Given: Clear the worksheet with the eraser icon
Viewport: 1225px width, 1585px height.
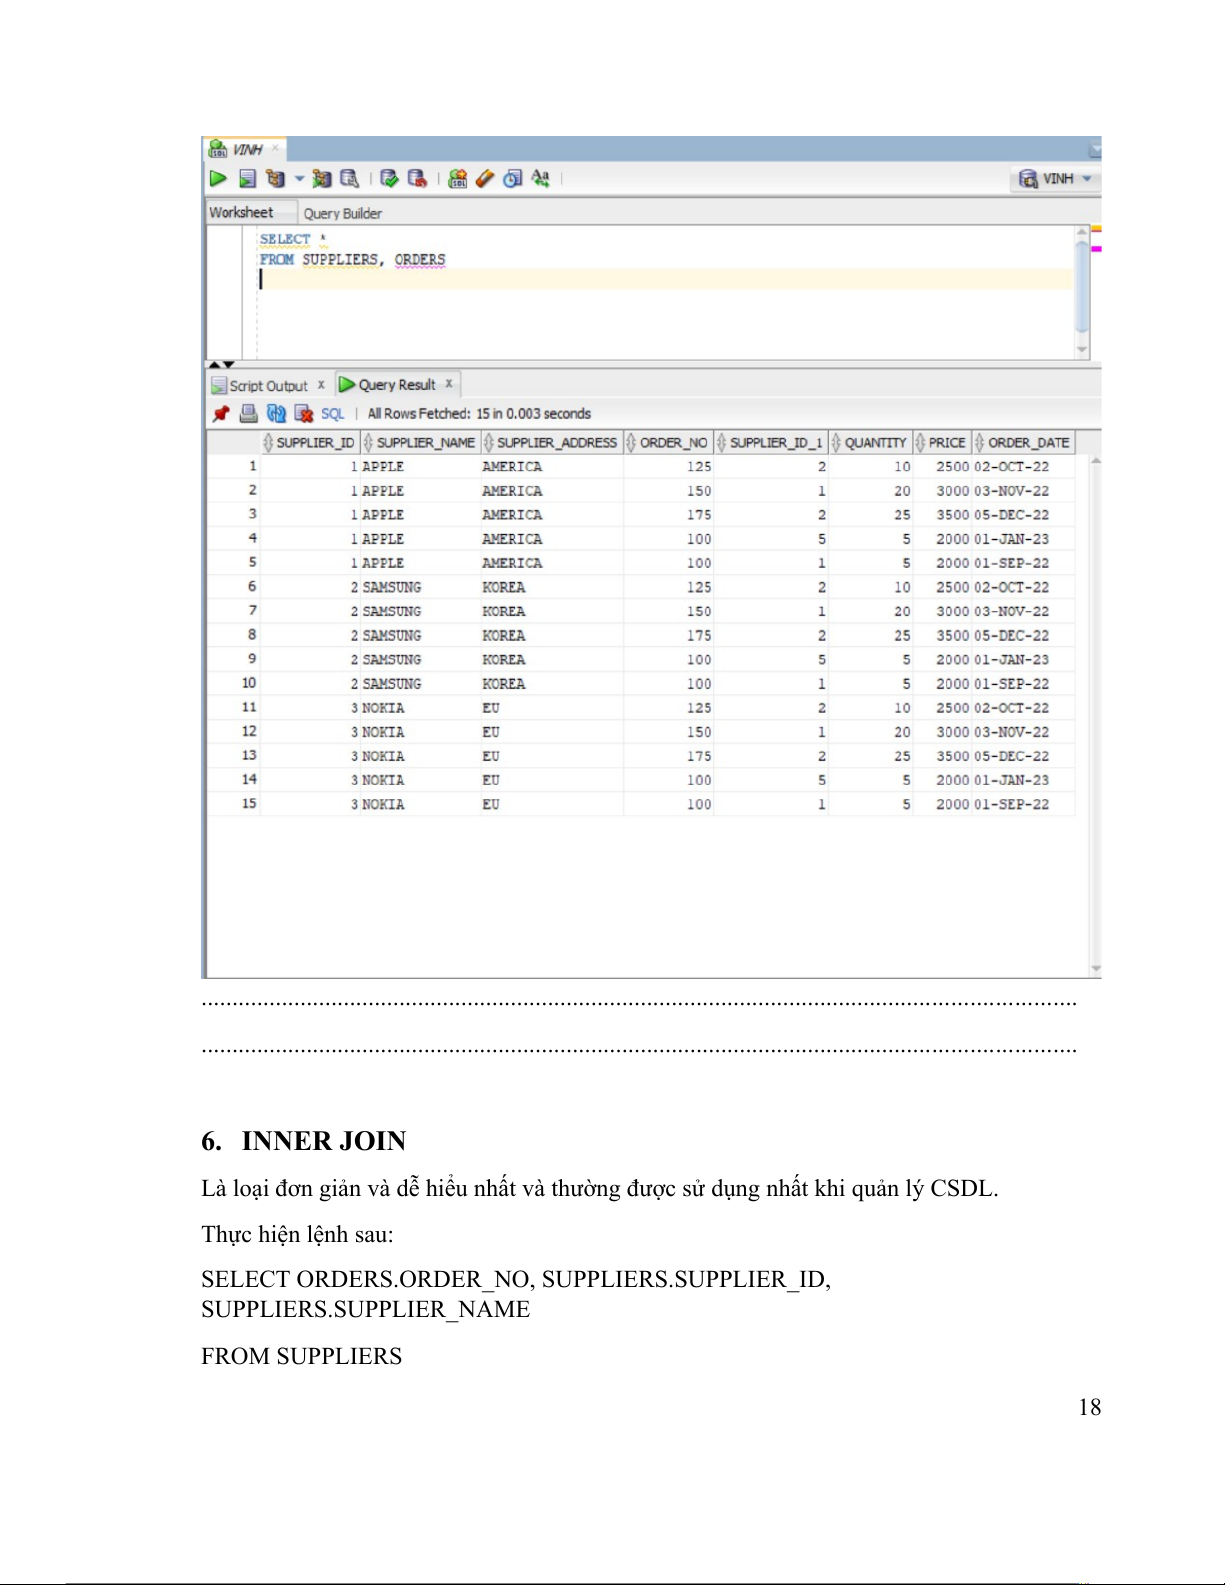Looking at the screenshot, I should click(x=485, y=179).
